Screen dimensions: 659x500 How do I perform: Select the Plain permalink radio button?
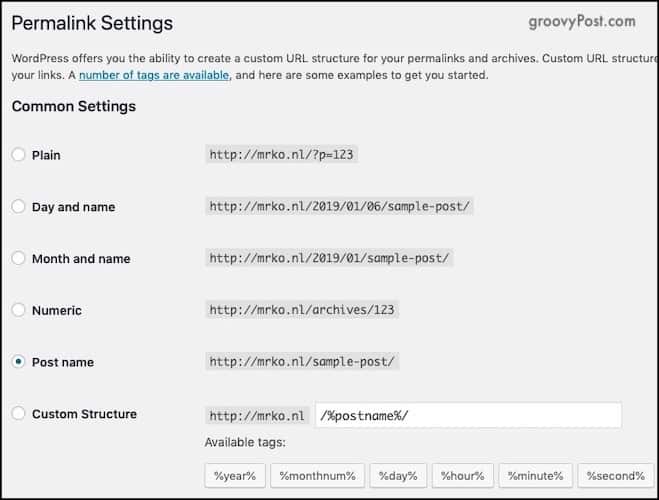18,155
